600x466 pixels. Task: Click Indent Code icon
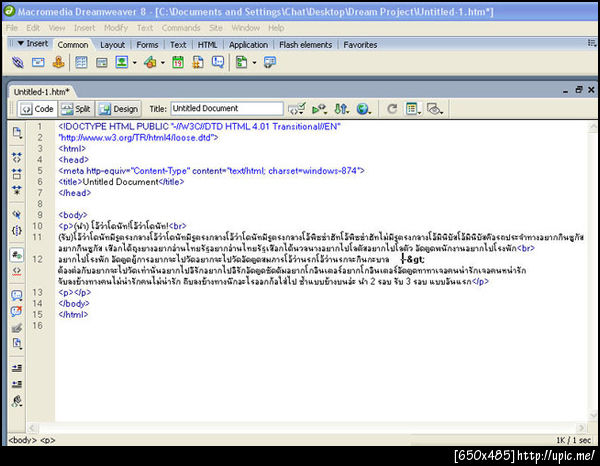tap(17, 368)
